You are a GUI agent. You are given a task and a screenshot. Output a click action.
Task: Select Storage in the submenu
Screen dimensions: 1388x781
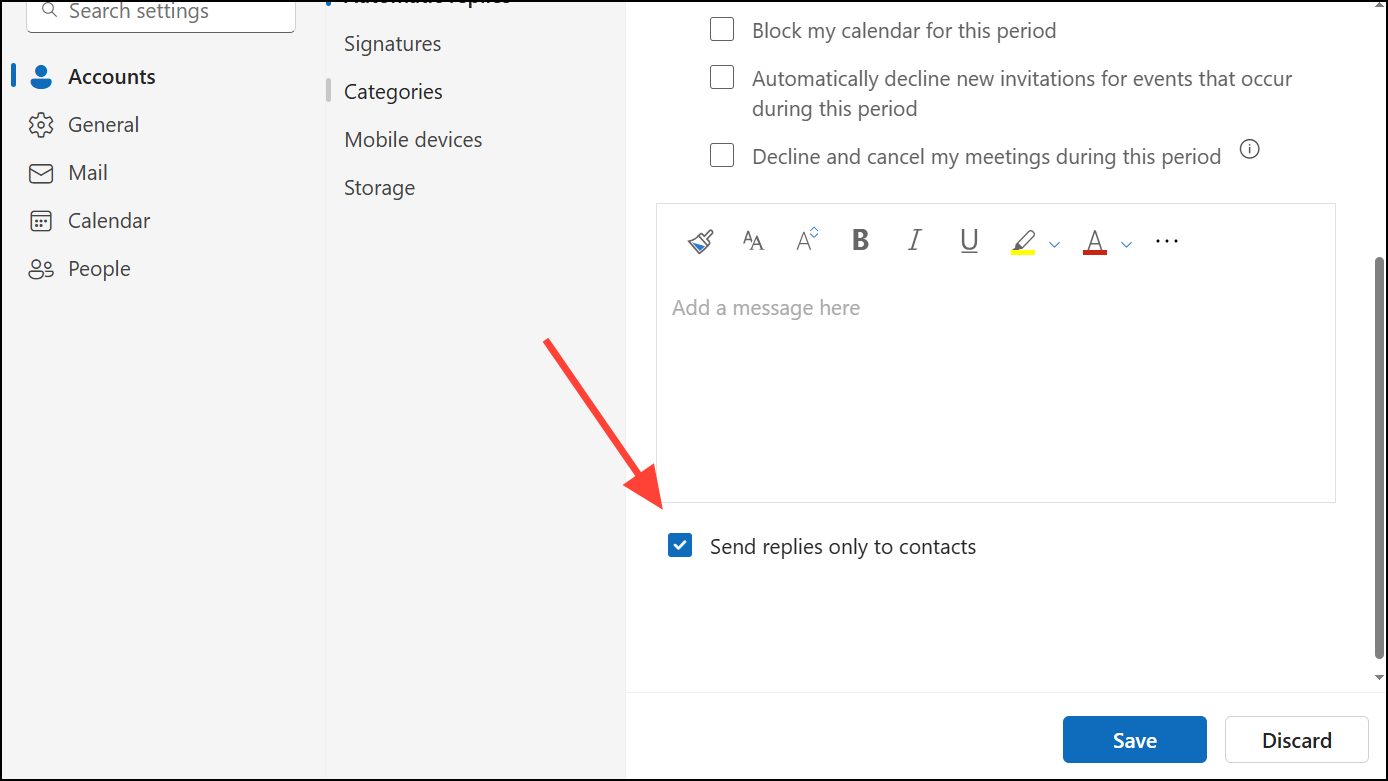(x=380, y=188)
